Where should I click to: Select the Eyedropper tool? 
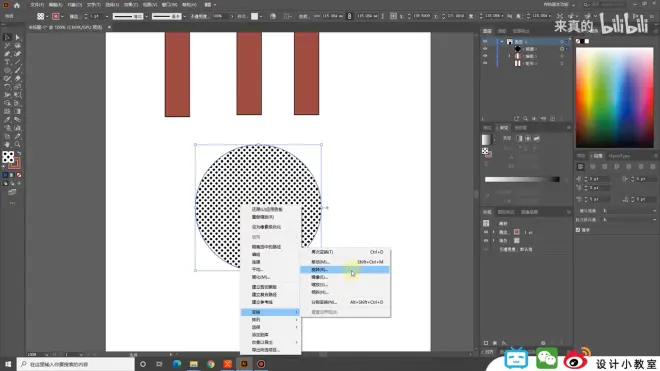(7, 120)
